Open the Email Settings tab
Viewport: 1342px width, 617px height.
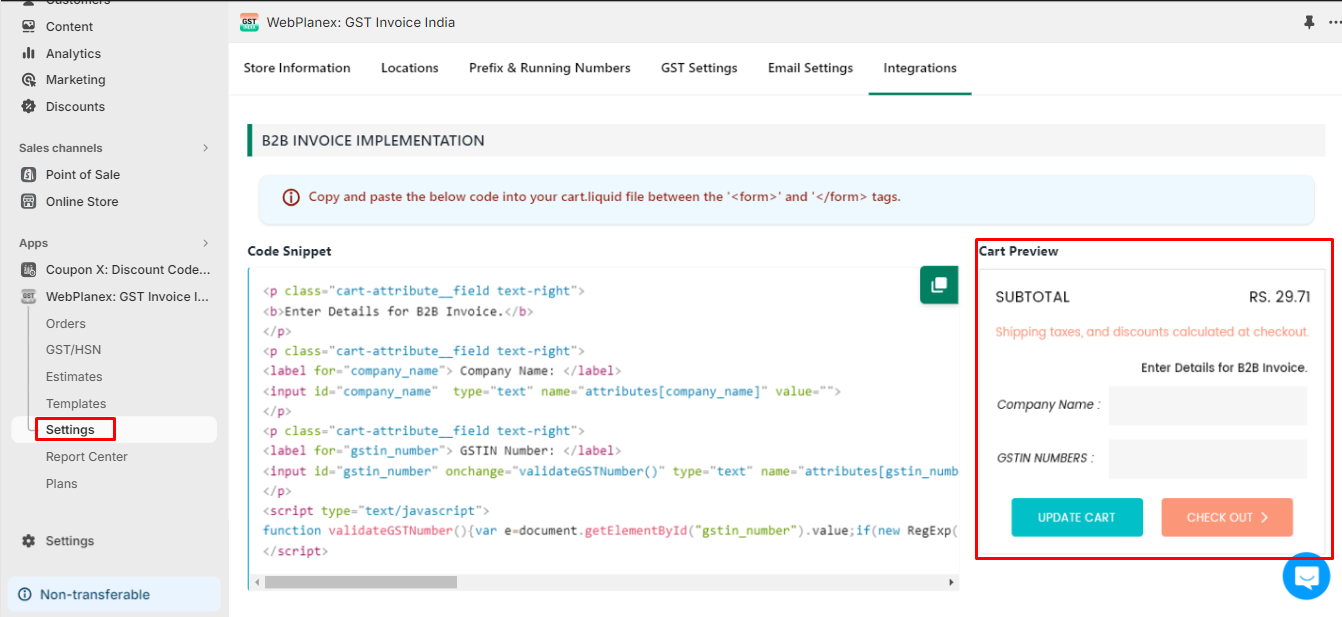[x=810, y=68]
